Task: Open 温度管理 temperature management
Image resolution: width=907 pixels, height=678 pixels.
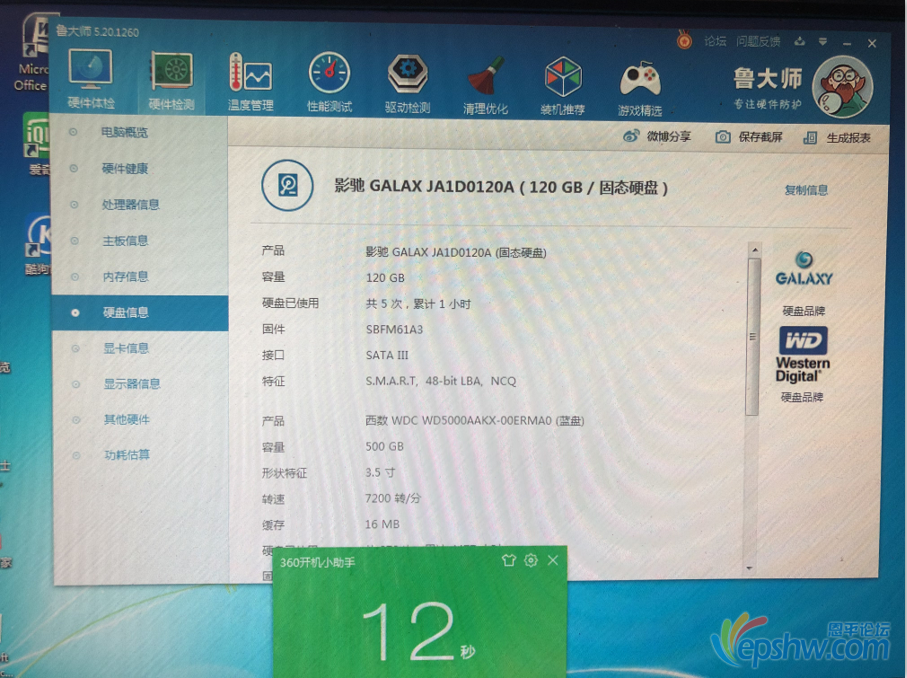Action: [250, 82]
